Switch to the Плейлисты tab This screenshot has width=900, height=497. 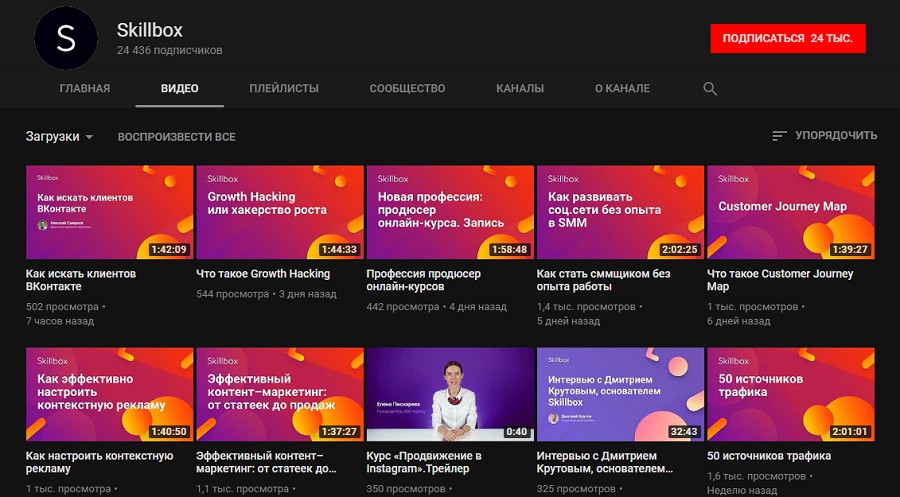(x=284, y=88)
